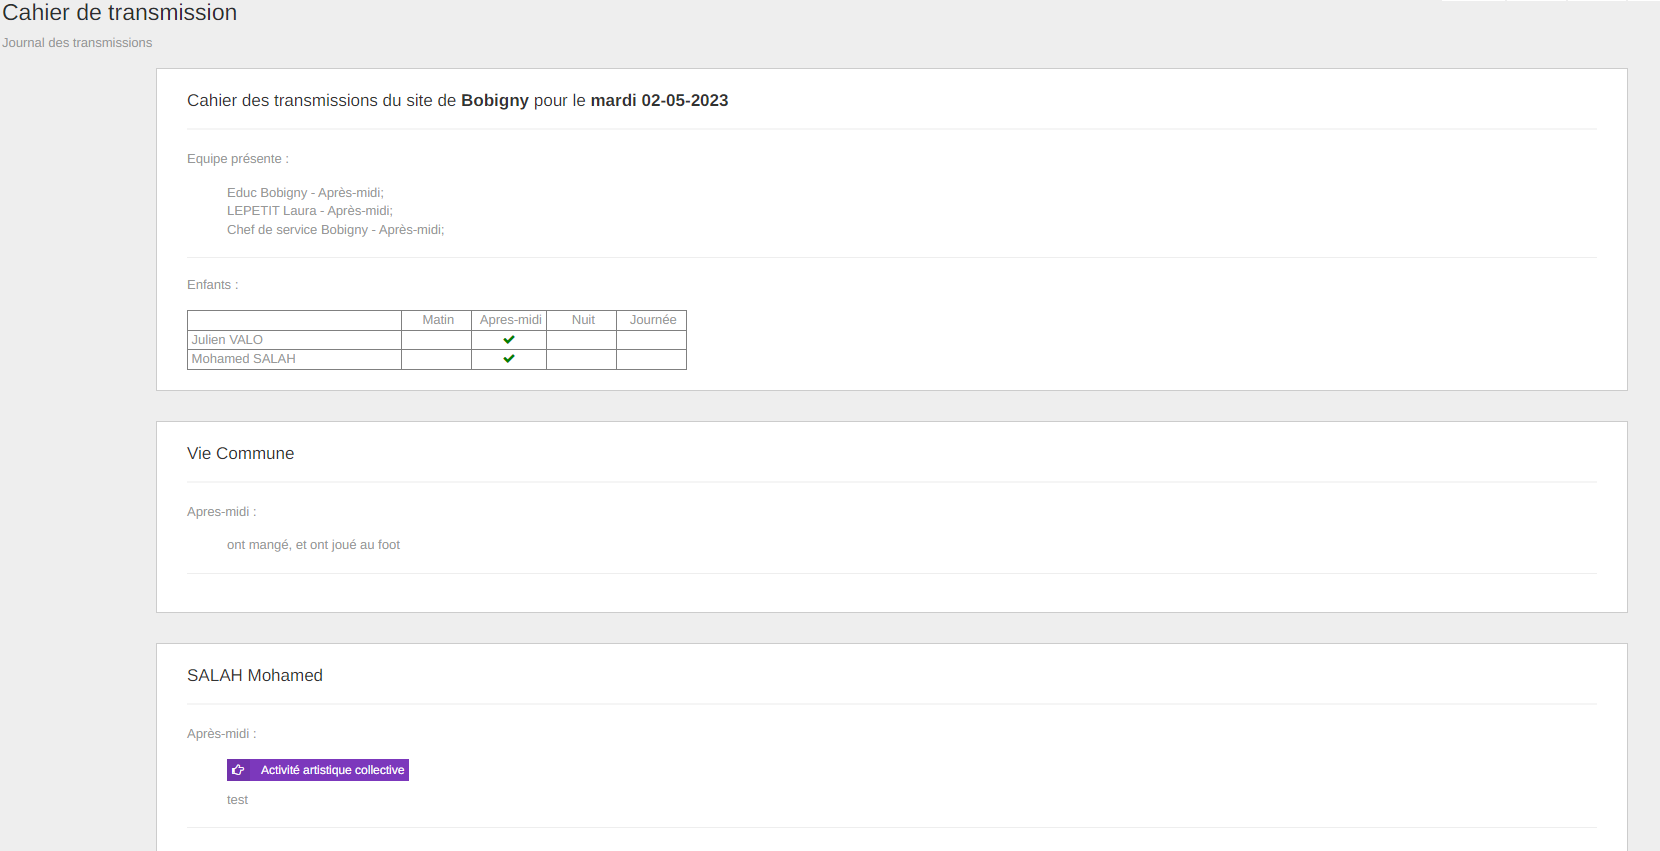The height and width of the screenshot is (851, 1660).
Task: Select the Apres-midi column header
Action: click(510, 320)
